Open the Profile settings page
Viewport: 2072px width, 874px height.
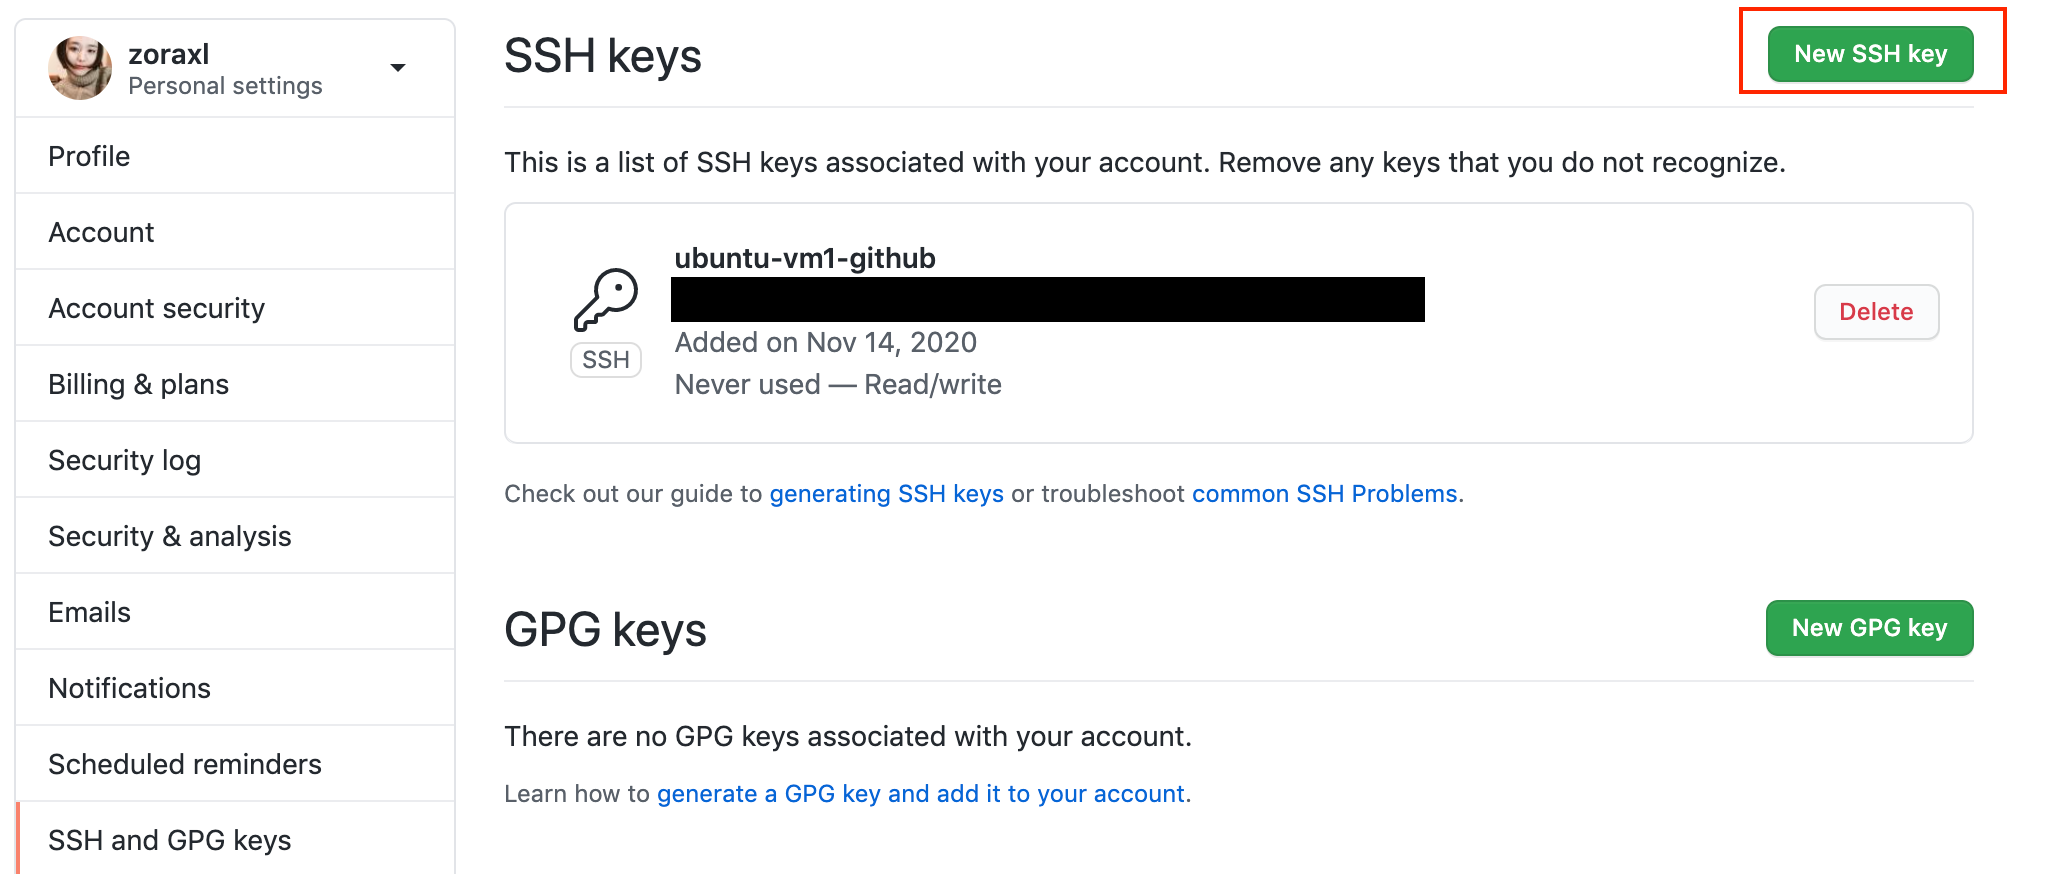coord(236,156)
